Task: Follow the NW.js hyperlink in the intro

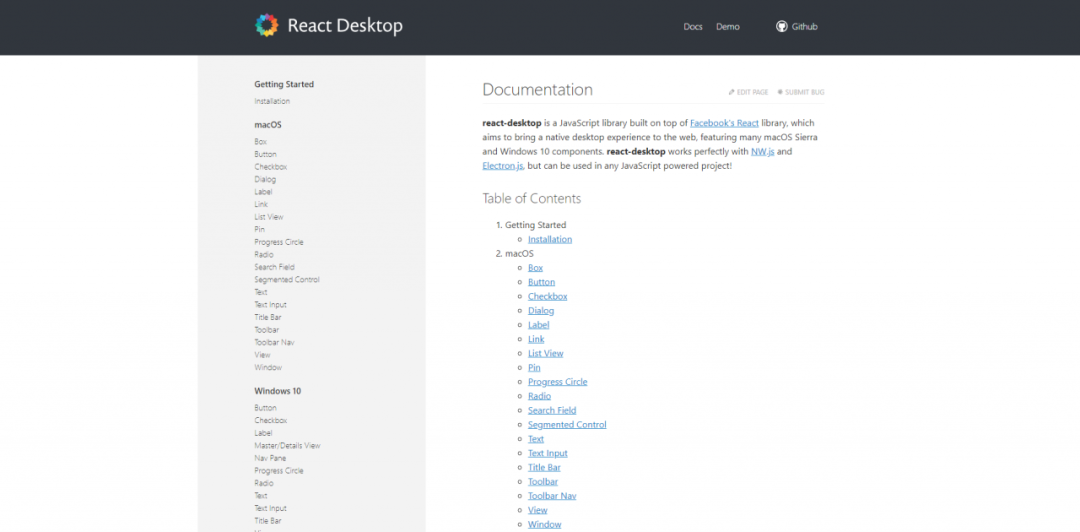Action: click(x=762, y=152)
